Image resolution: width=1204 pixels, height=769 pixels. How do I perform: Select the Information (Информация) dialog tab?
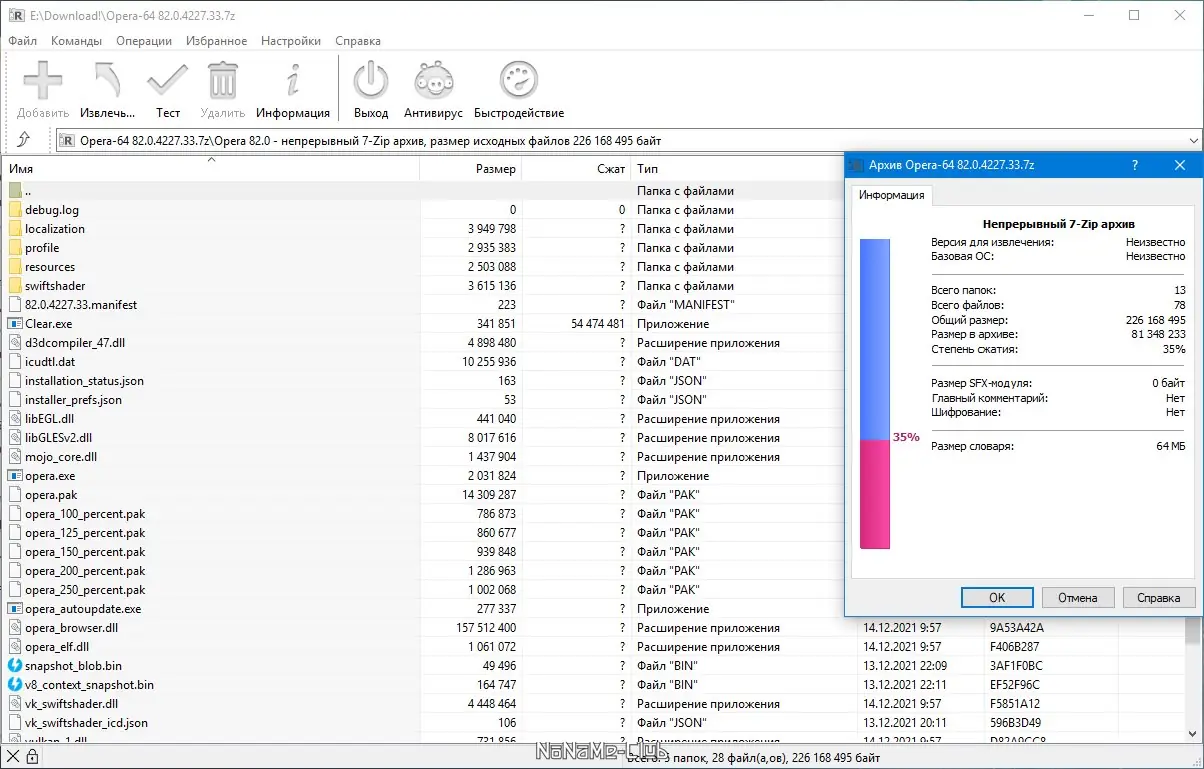point(891,196)
